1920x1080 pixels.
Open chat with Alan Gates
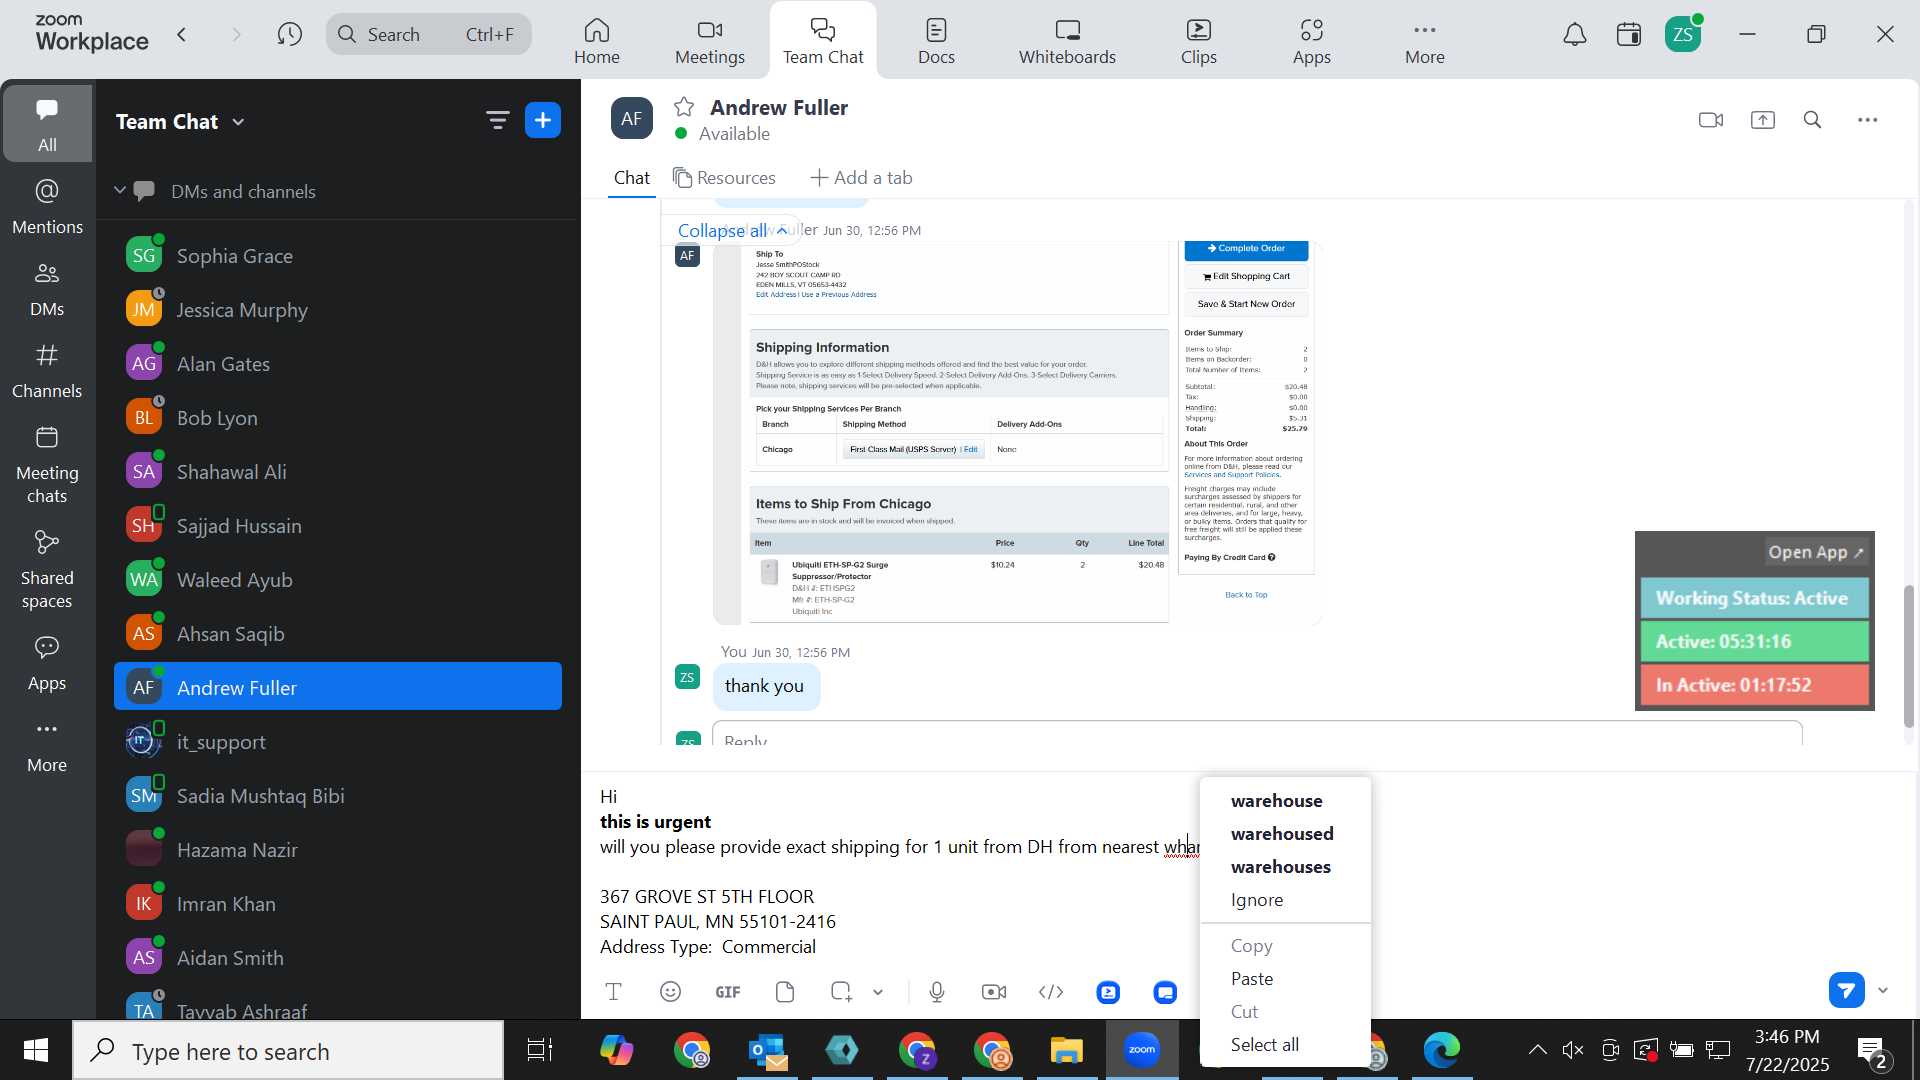pos(338,364)
